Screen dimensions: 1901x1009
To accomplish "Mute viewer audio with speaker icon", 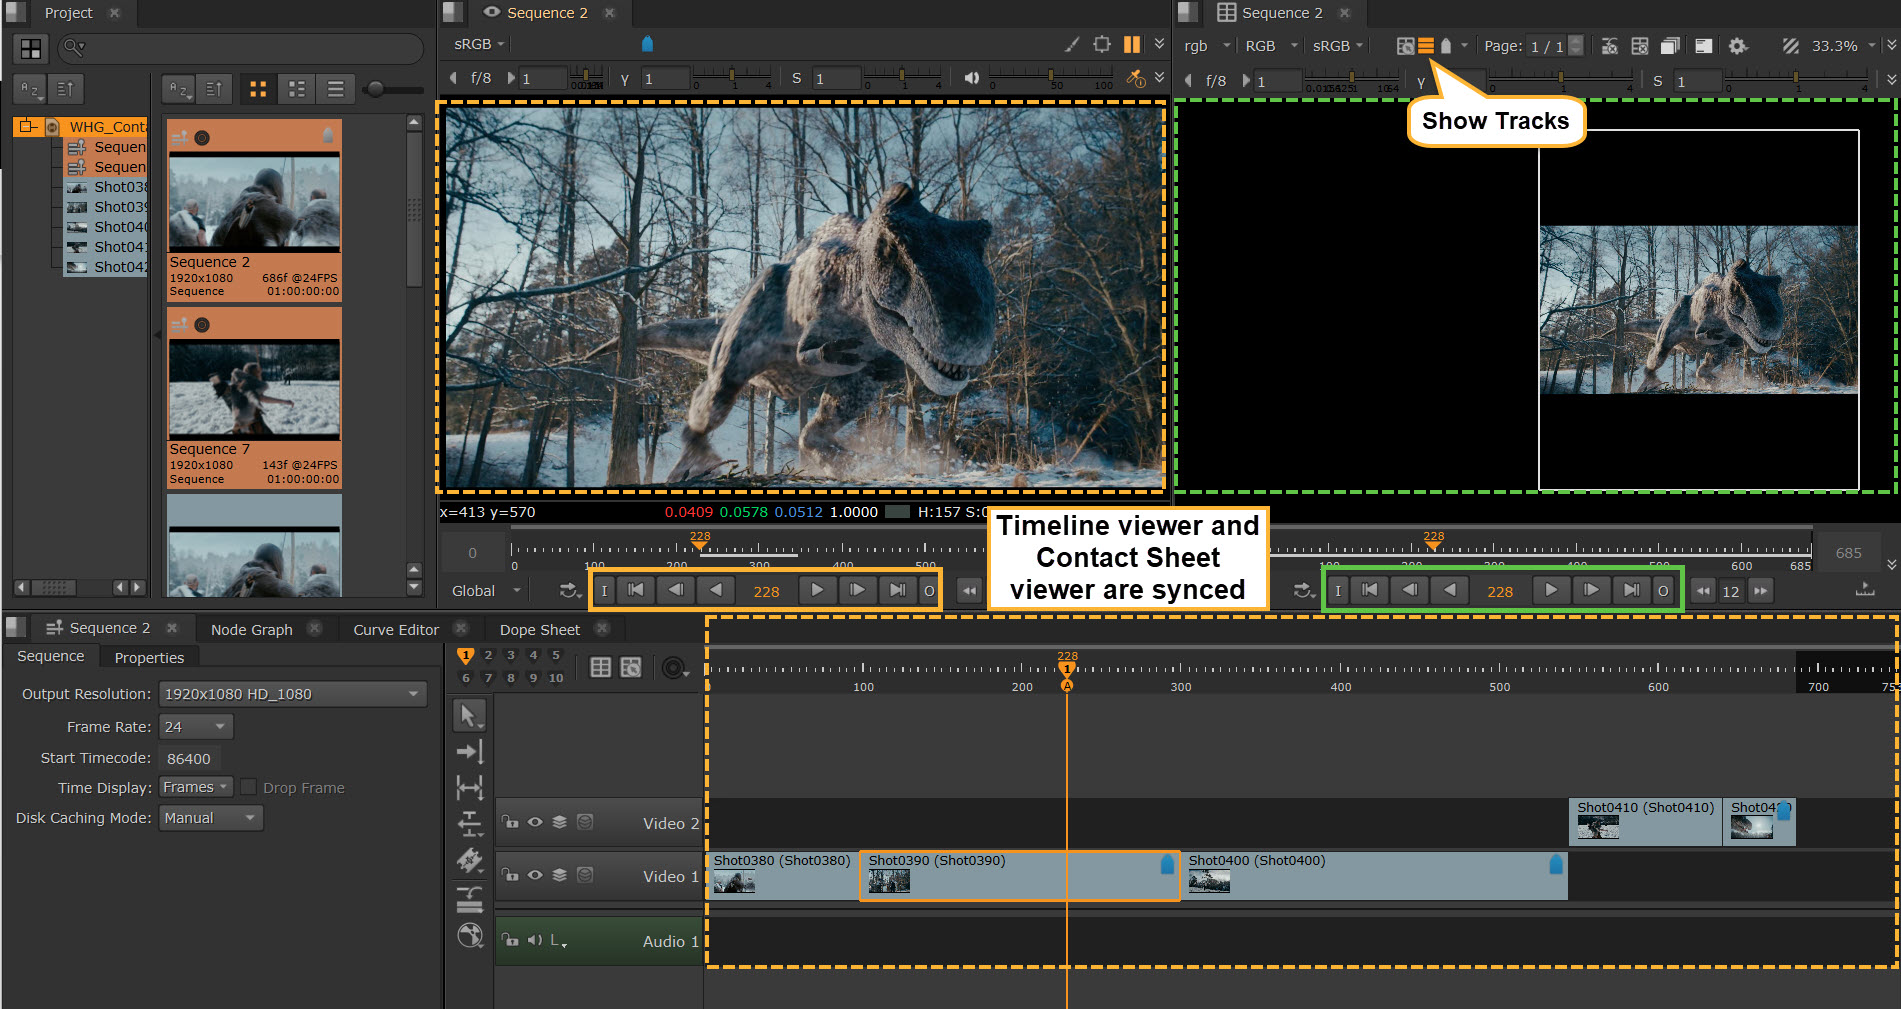I will [971, 78].
